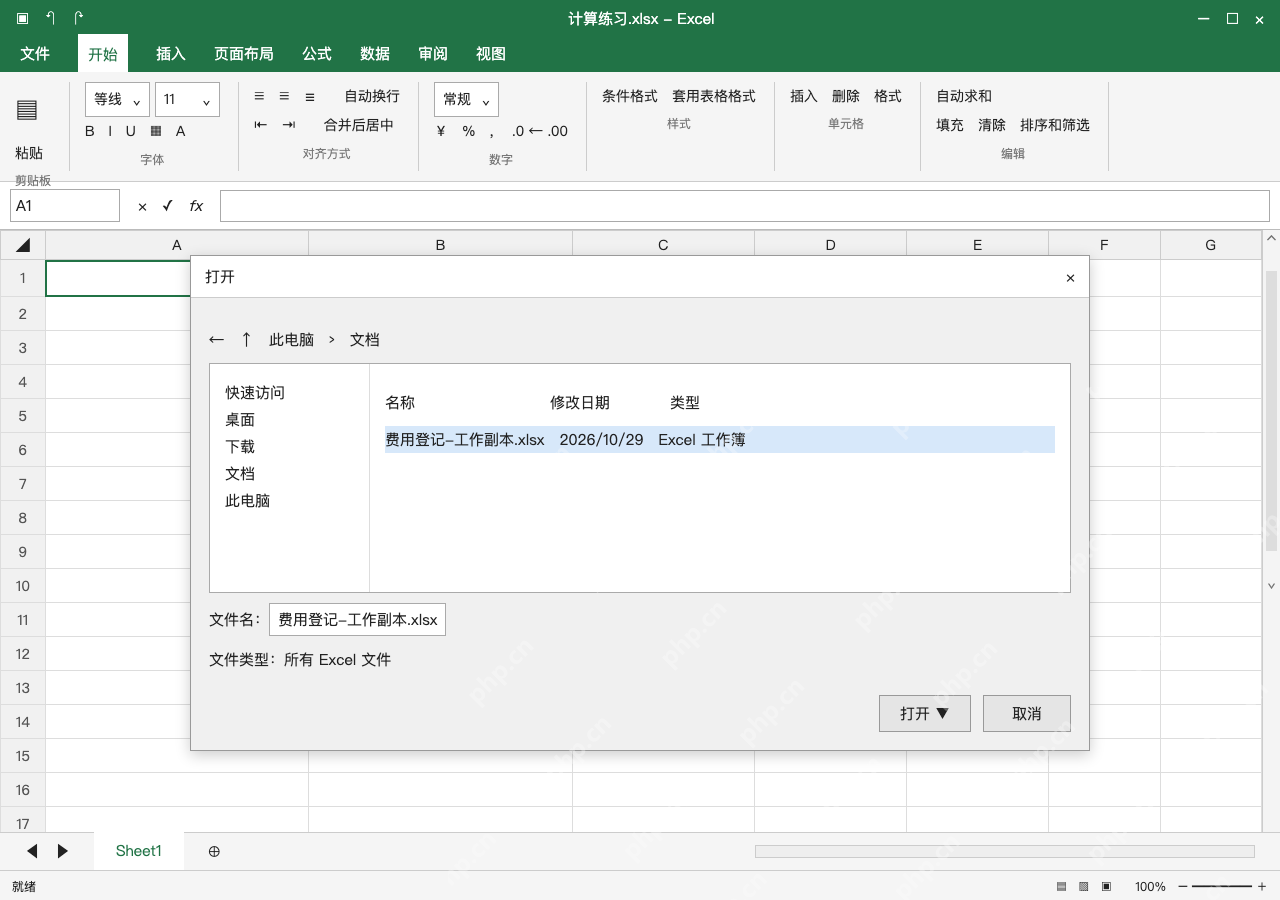The image size is (1280, 900).
Task: Zoom out with minus button
Action: (1183, 887)
